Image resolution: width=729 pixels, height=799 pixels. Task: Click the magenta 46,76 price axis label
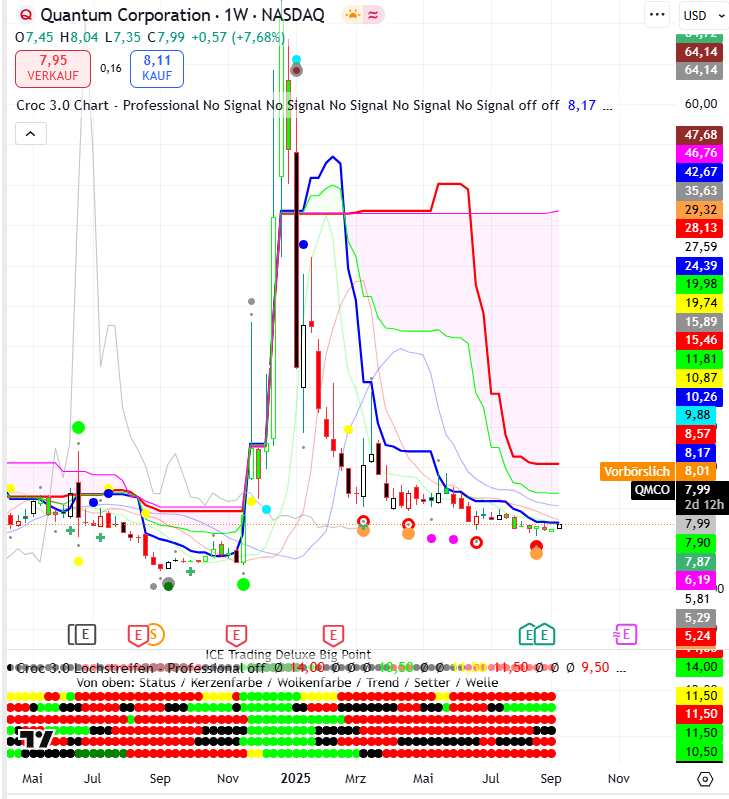click(x=700, y=153)
